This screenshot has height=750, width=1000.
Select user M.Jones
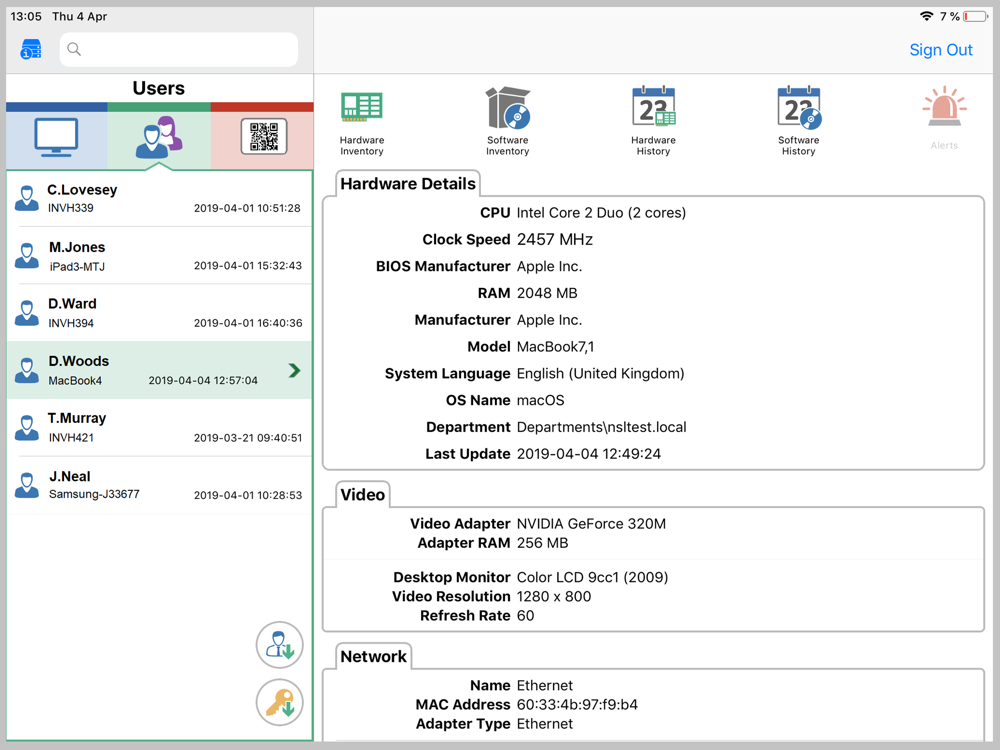tap(159, 256)
